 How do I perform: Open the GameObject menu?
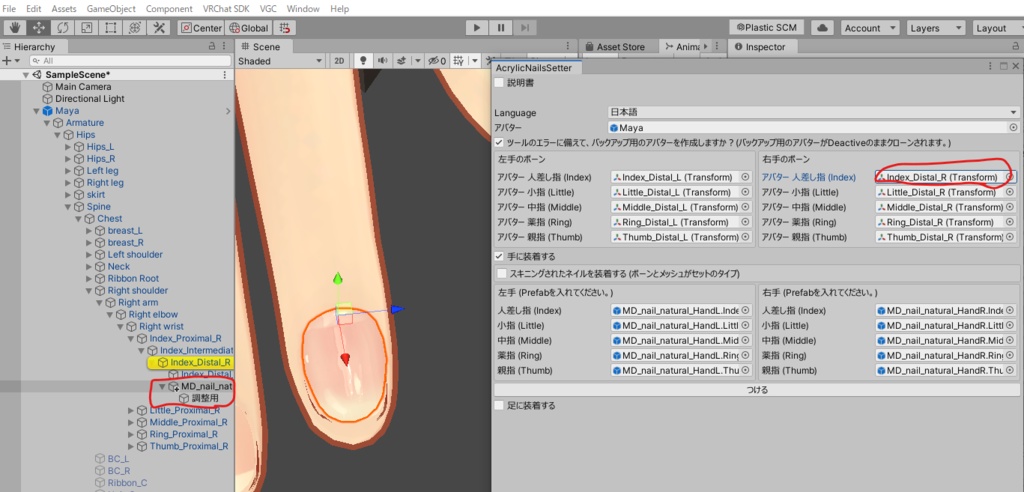[111, 9]
